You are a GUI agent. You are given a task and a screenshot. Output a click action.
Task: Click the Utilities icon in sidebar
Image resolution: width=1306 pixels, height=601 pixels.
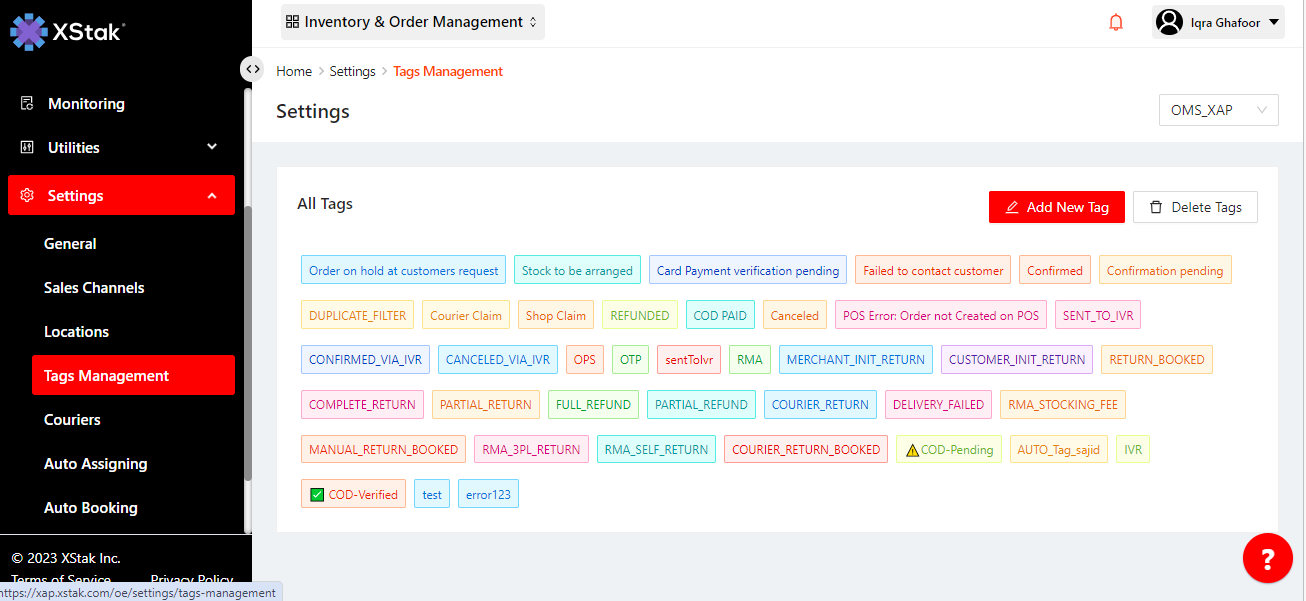pyautogui.click(x=28, y=148)
